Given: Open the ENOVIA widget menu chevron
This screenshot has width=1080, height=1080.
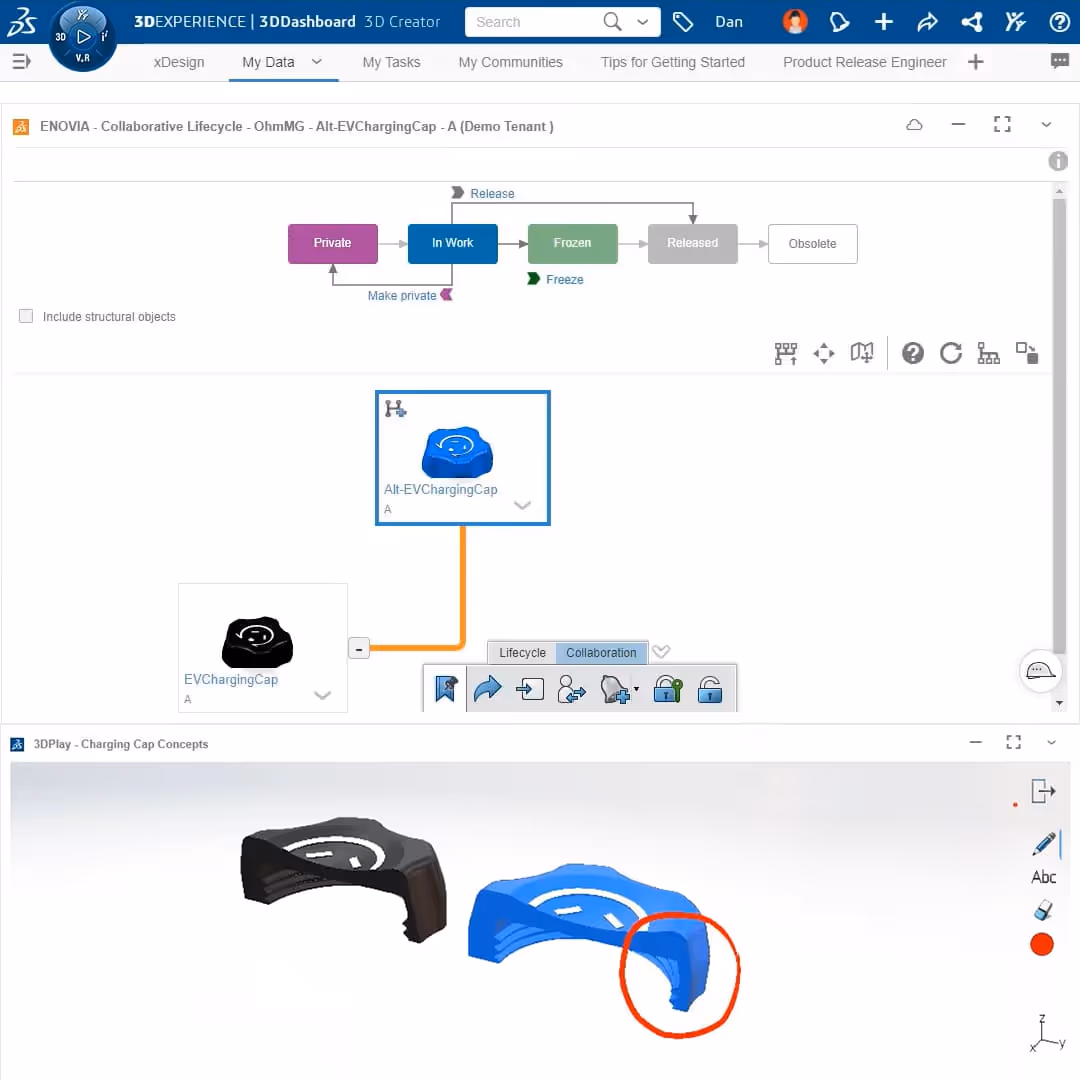Looking at the screenshot, I should pos(1046,125).
